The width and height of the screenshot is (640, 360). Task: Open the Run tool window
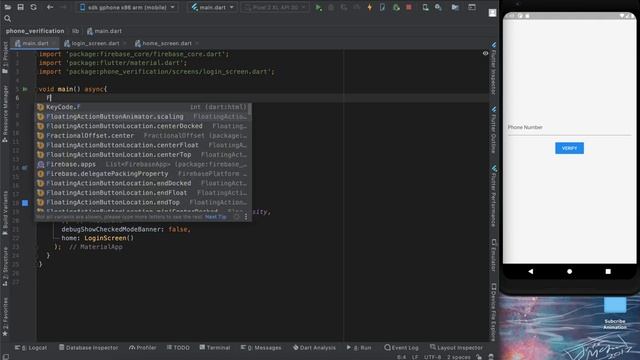(359, 348)
